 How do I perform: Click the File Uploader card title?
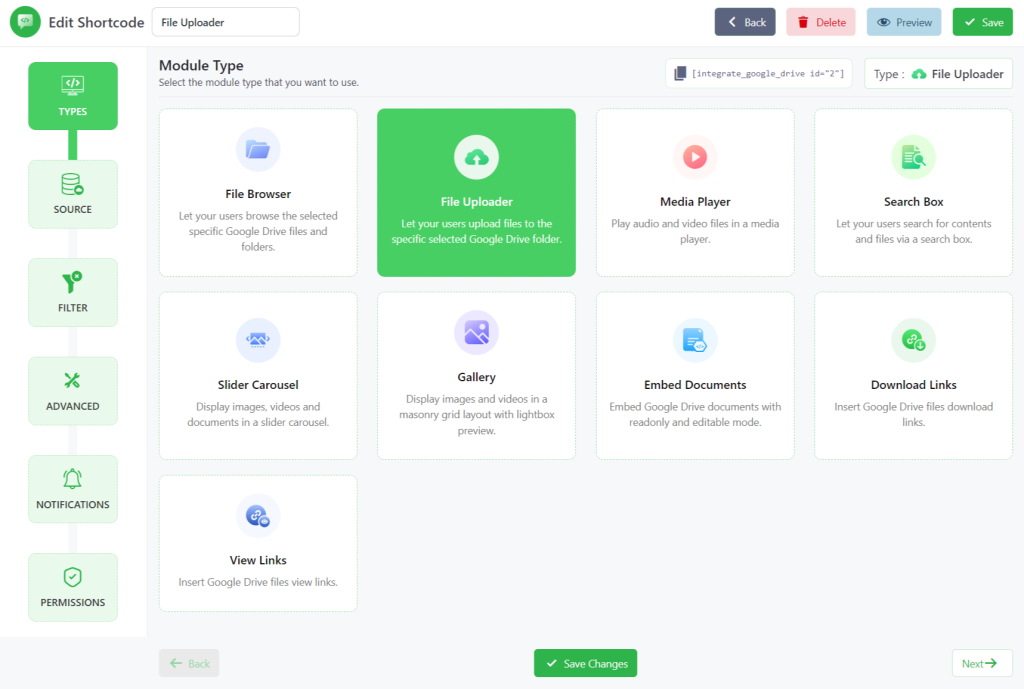[476, 202]
